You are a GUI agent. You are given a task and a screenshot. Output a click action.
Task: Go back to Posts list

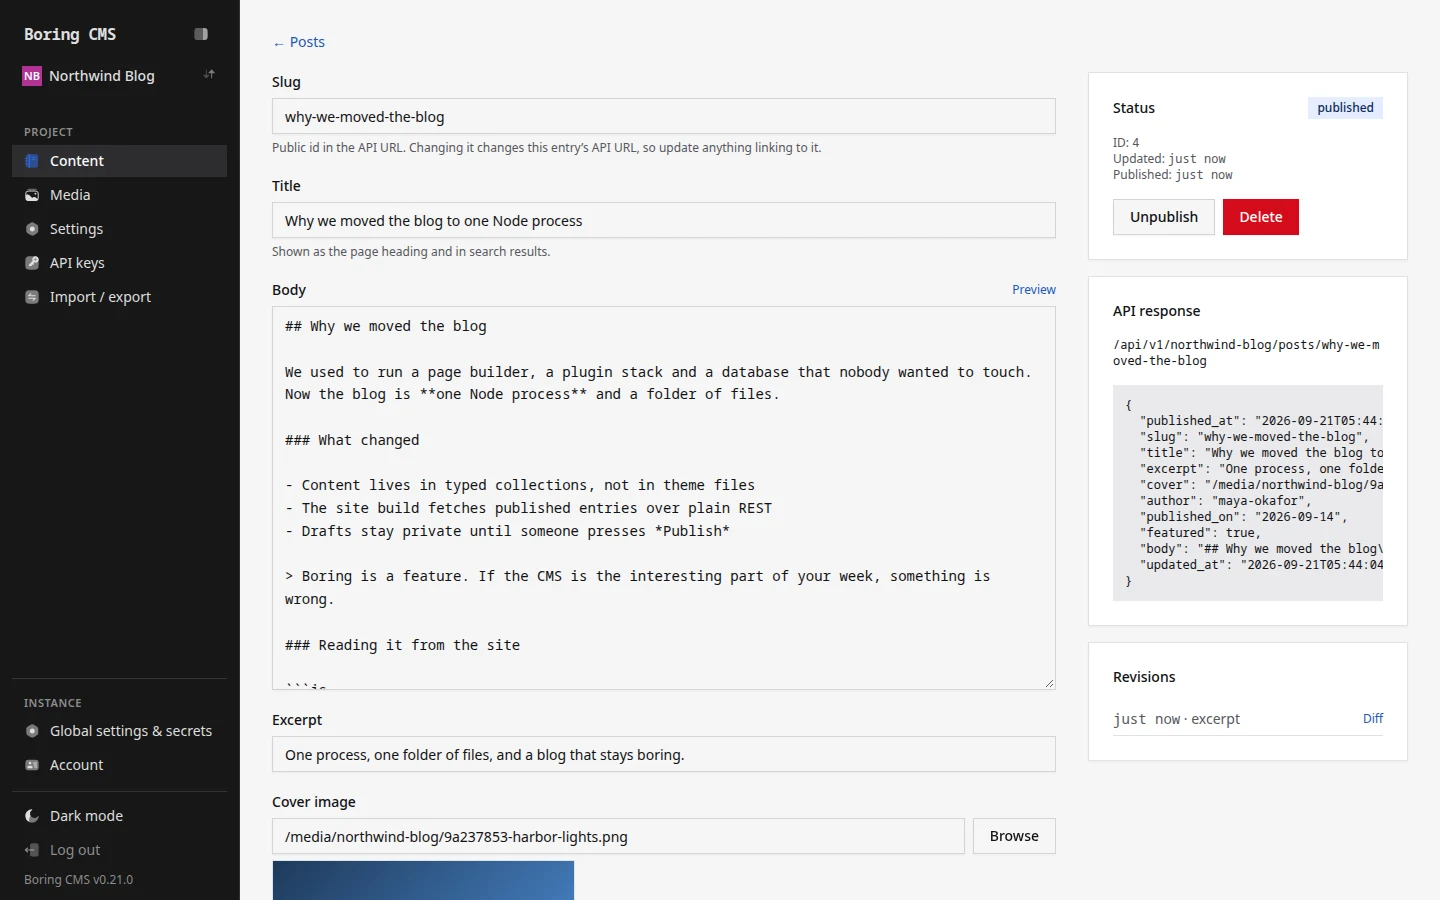click(299, 42)
